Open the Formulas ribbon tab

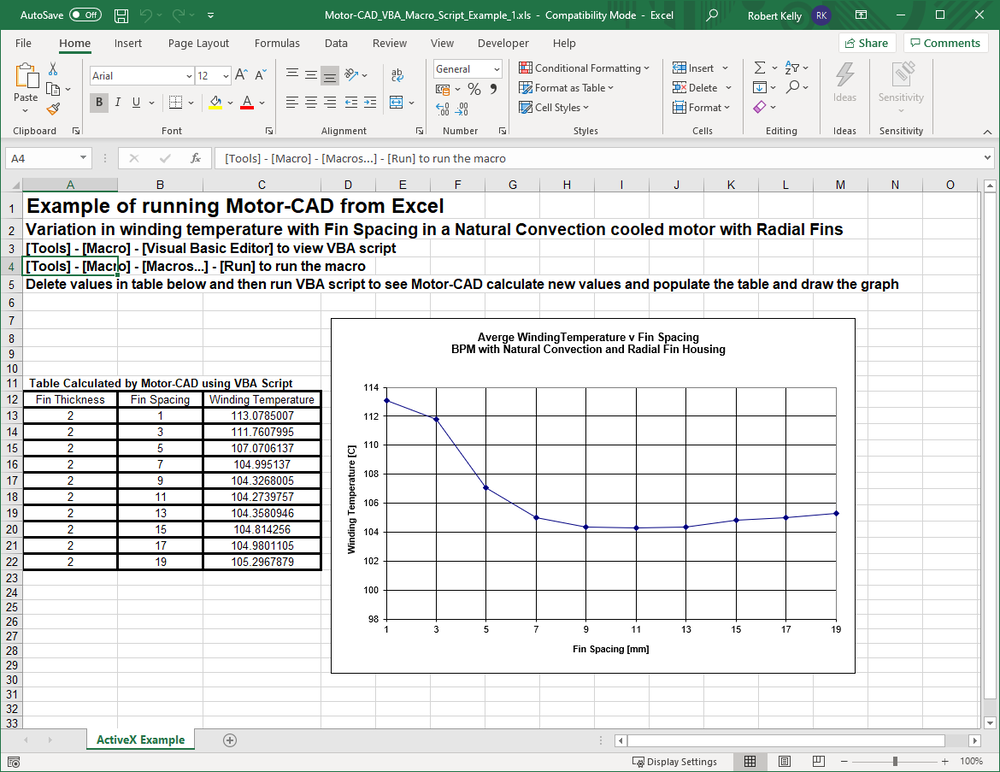point(277,43)
